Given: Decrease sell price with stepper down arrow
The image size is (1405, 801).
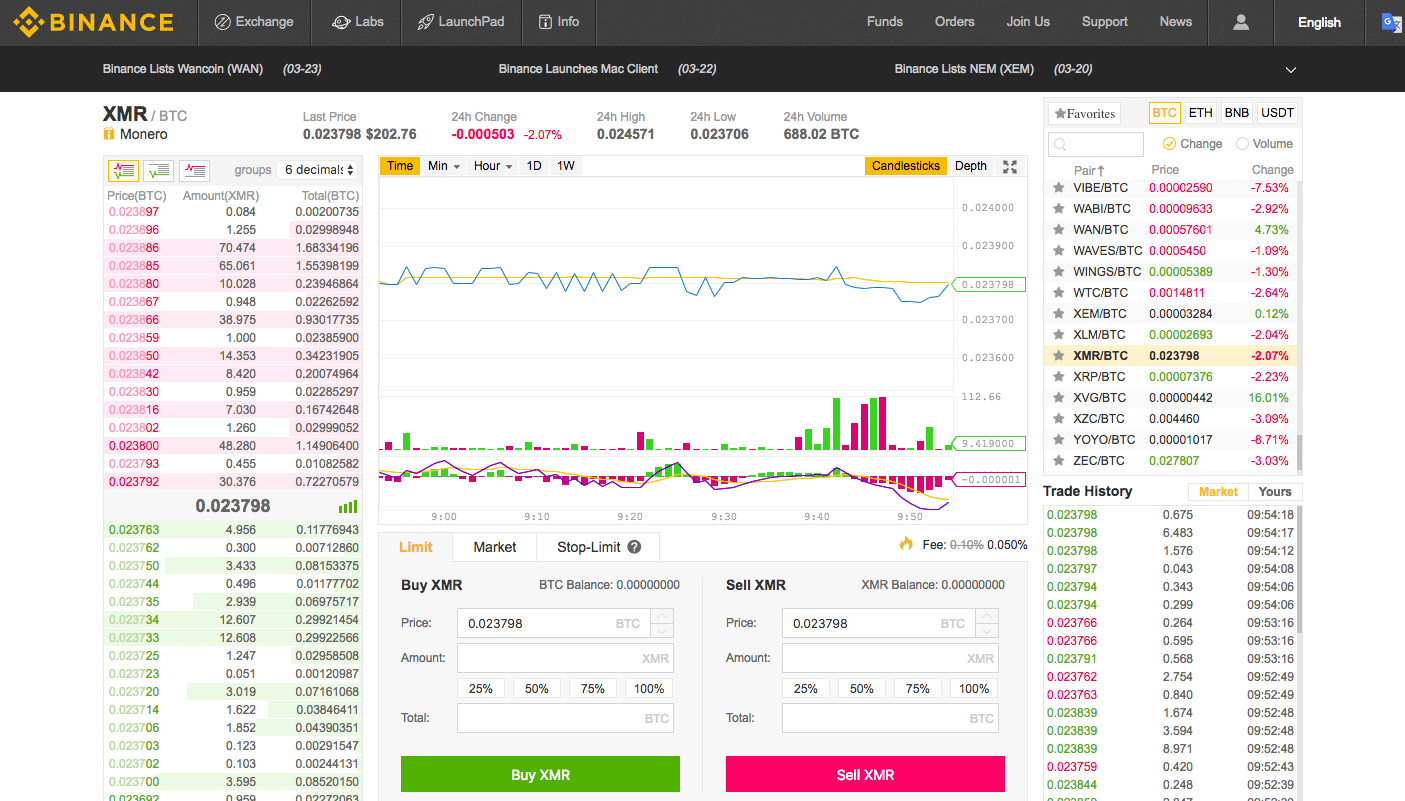Looking at the screenshot, I should pos(987,631).
